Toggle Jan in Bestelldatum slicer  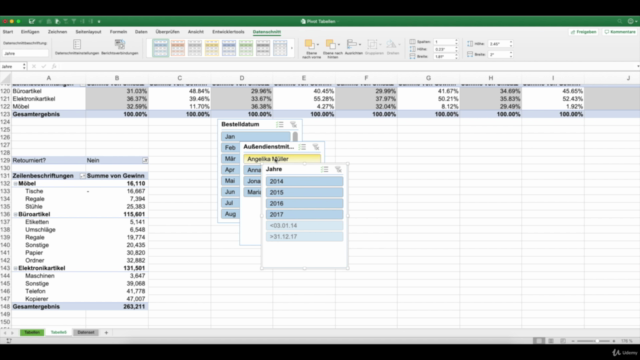click(x=256, y=136)
